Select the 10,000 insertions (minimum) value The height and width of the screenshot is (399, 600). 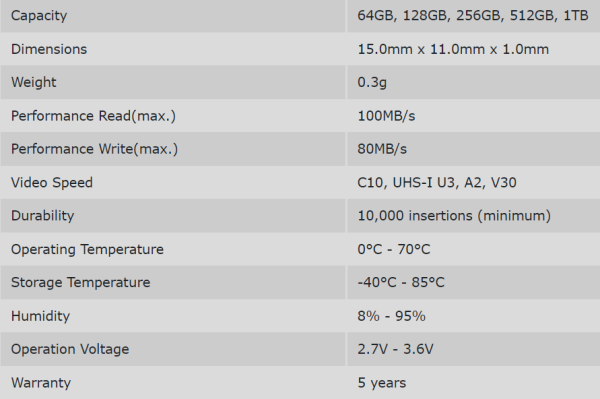454,216
